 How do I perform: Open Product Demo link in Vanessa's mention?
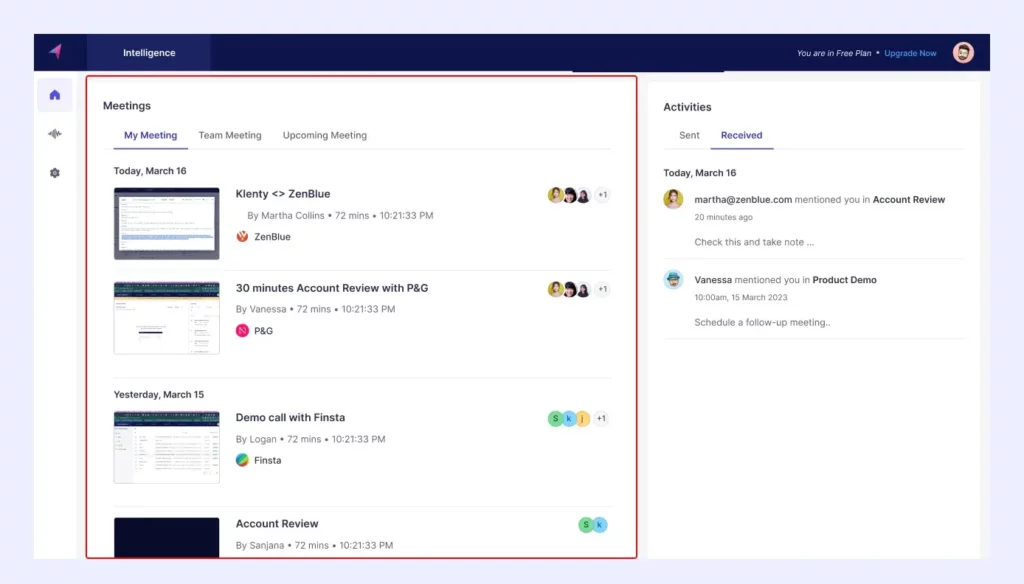coord(844,280)
